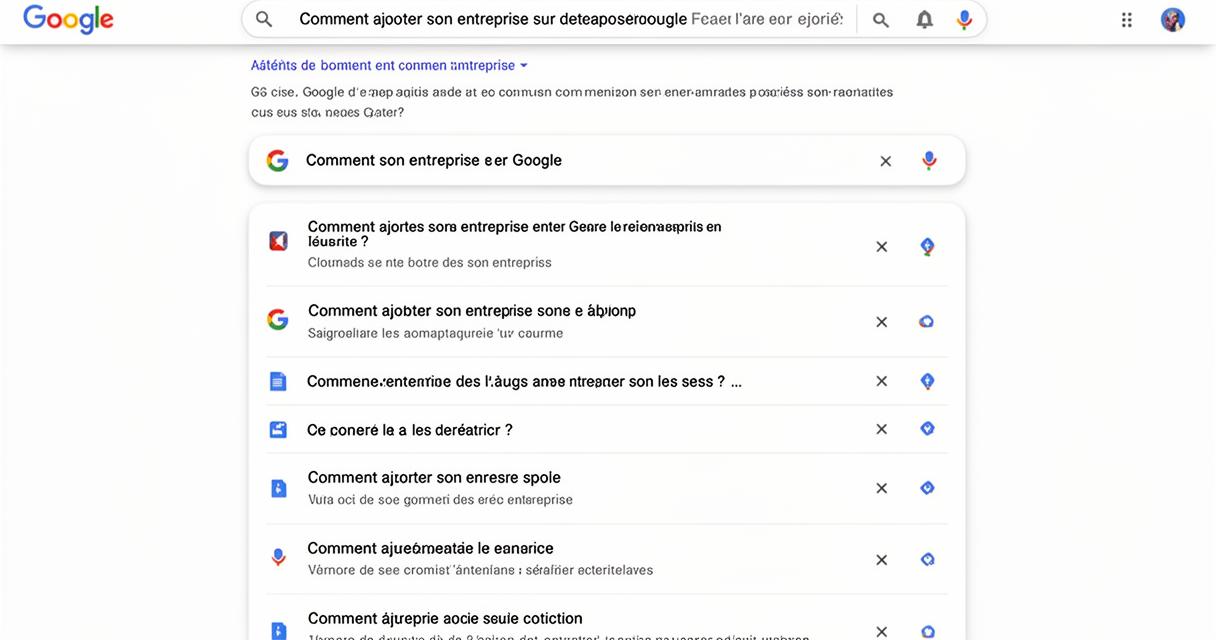The width and height of the screenshot is (1216, 640).
Task: Remove the 'Comment ajtorter son enresre spole' suggestion
Action: tap(881, 488)
